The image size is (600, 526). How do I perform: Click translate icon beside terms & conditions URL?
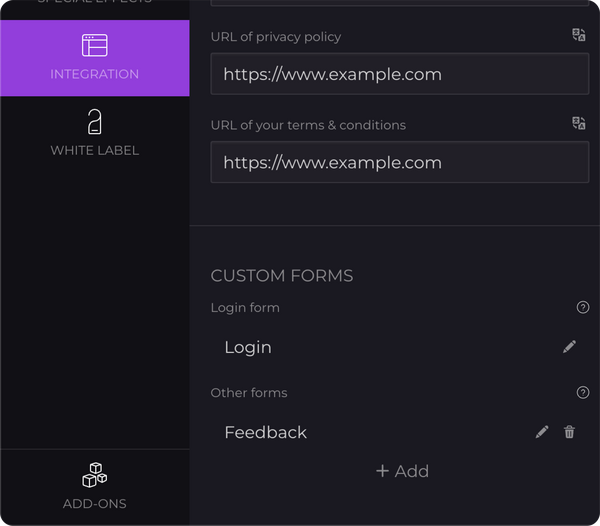(x=579, y=123)
